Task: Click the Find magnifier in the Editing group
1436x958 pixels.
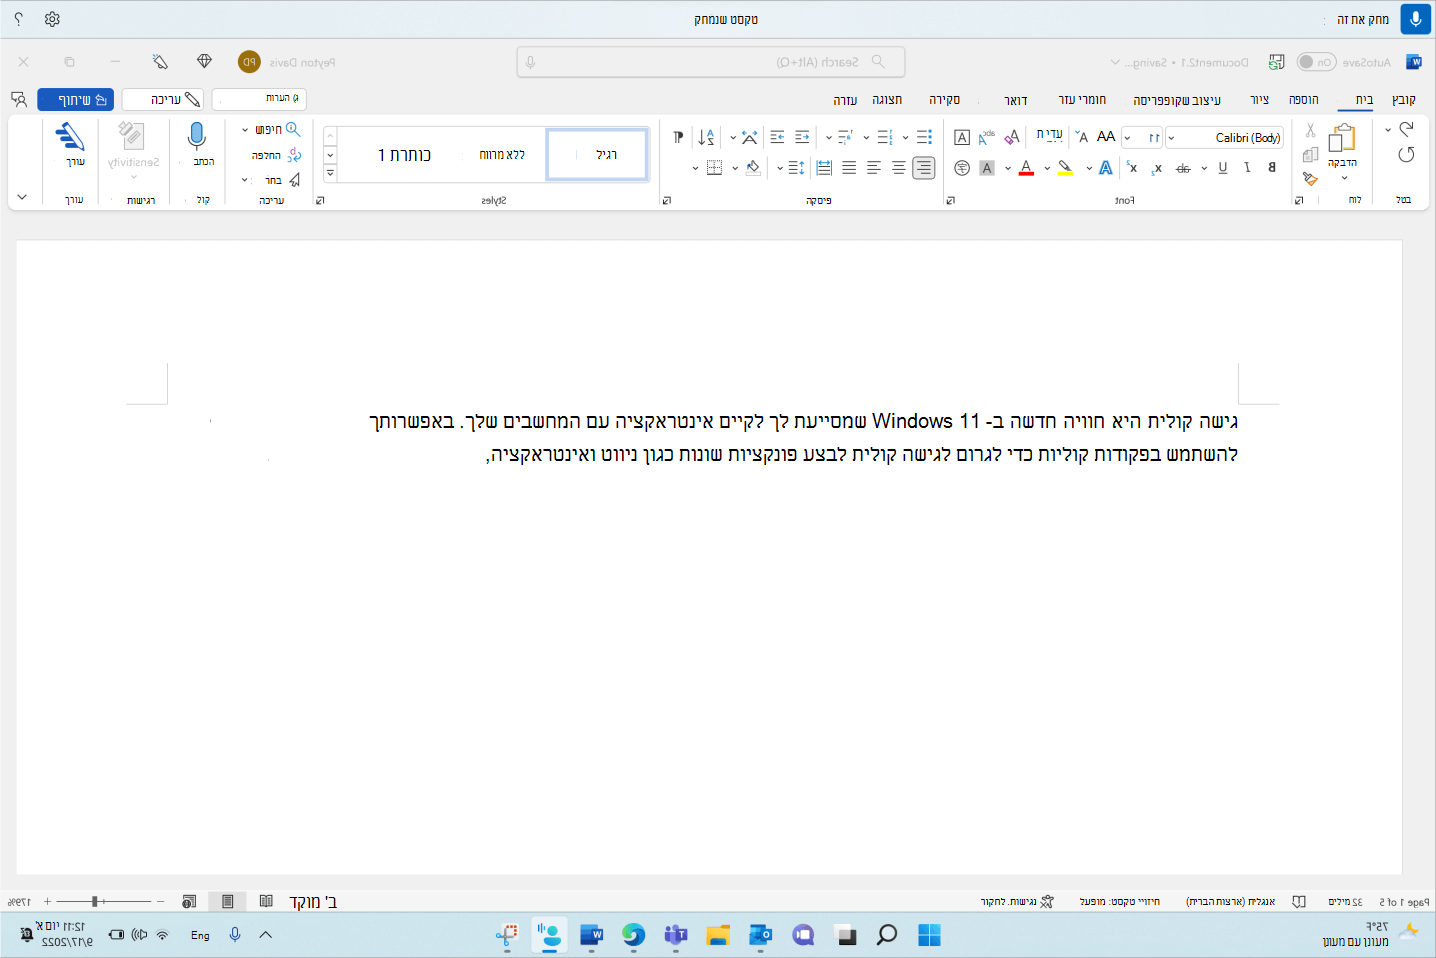Action: [x=293, y=129]
